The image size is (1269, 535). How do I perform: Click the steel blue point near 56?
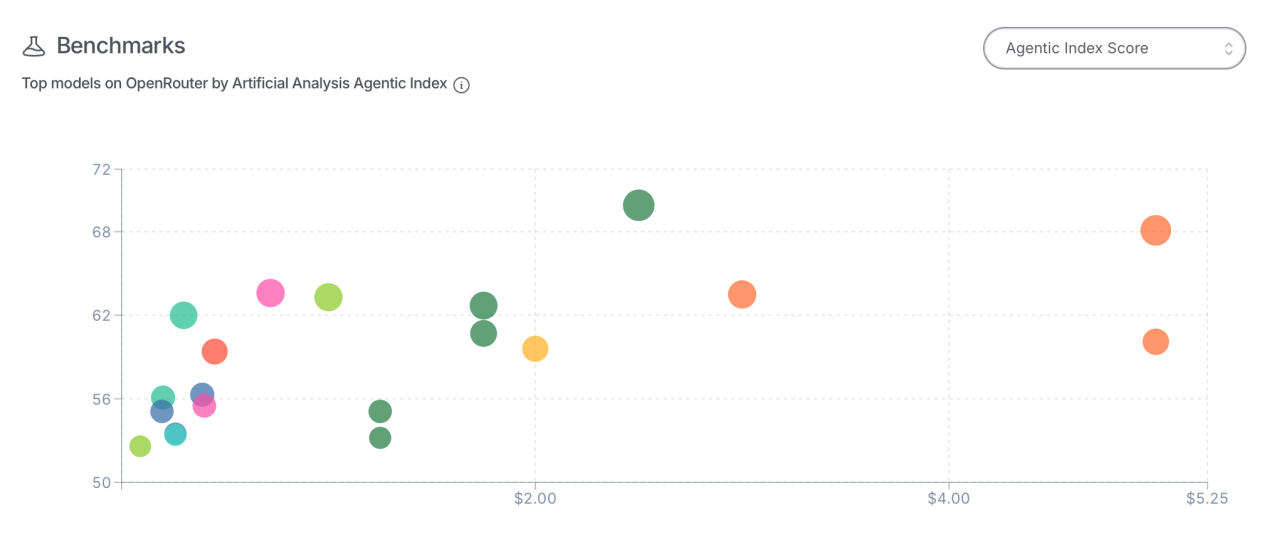pyautogui.click(x=202, y=393)
